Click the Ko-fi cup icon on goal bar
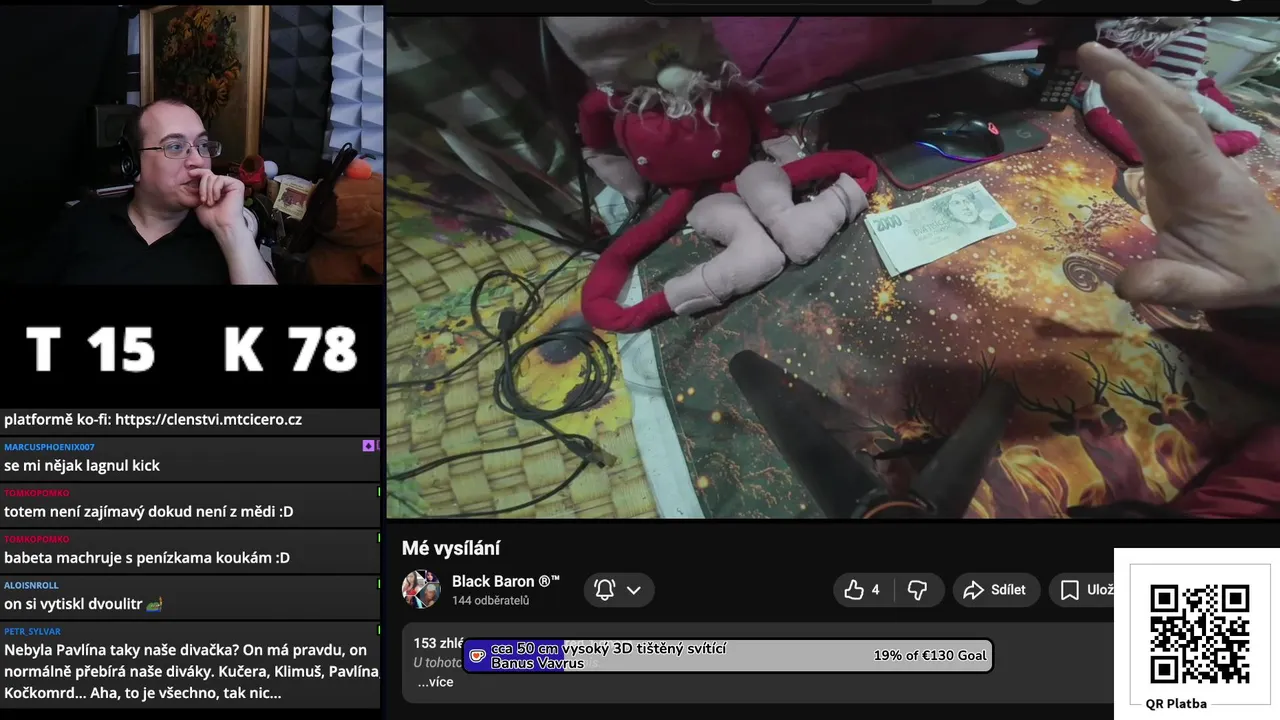The image size is (1280, 720). pos(477,656)
